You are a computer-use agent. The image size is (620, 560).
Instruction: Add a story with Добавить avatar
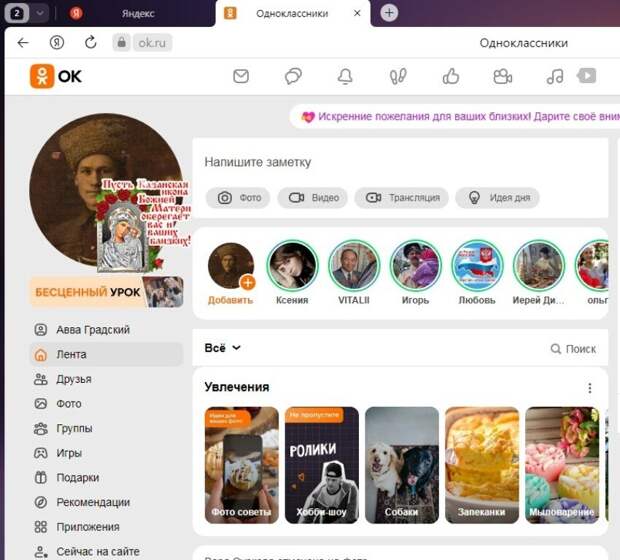click(231, 267)
